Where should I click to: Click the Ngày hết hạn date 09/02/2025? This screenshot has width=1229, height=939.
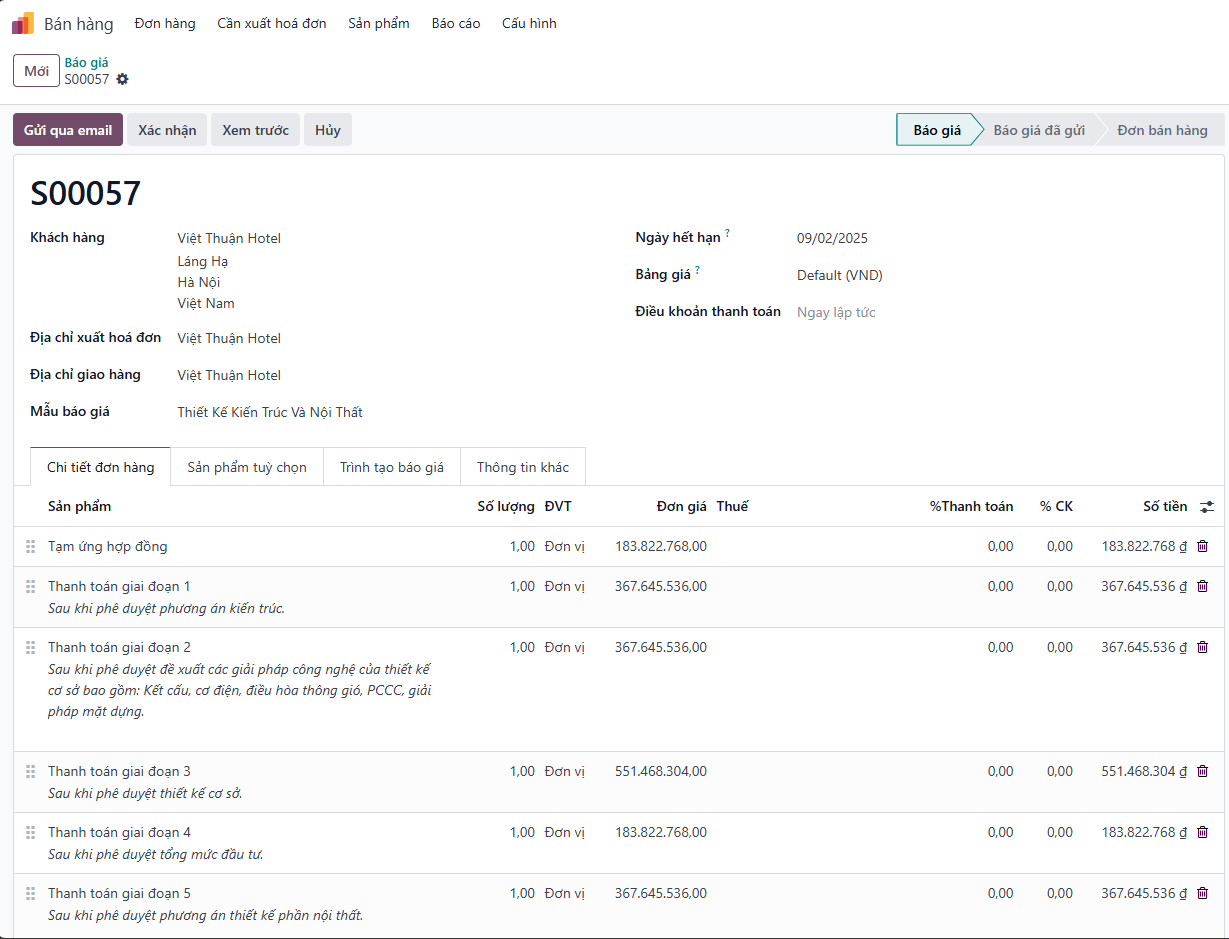[832, 238]
